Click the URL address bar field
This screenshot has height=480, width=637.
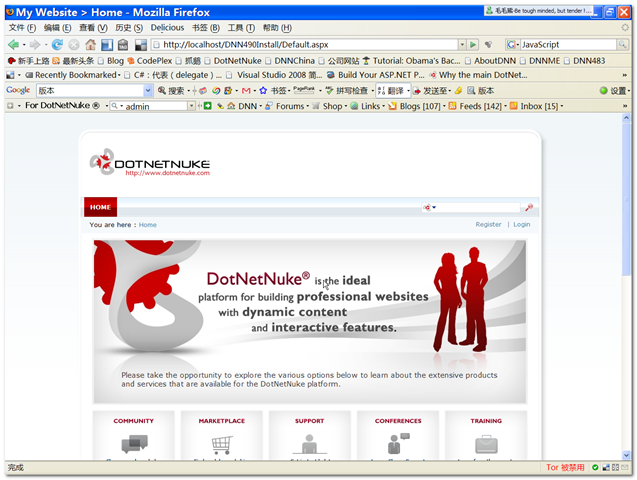click(x=305, y=44)
